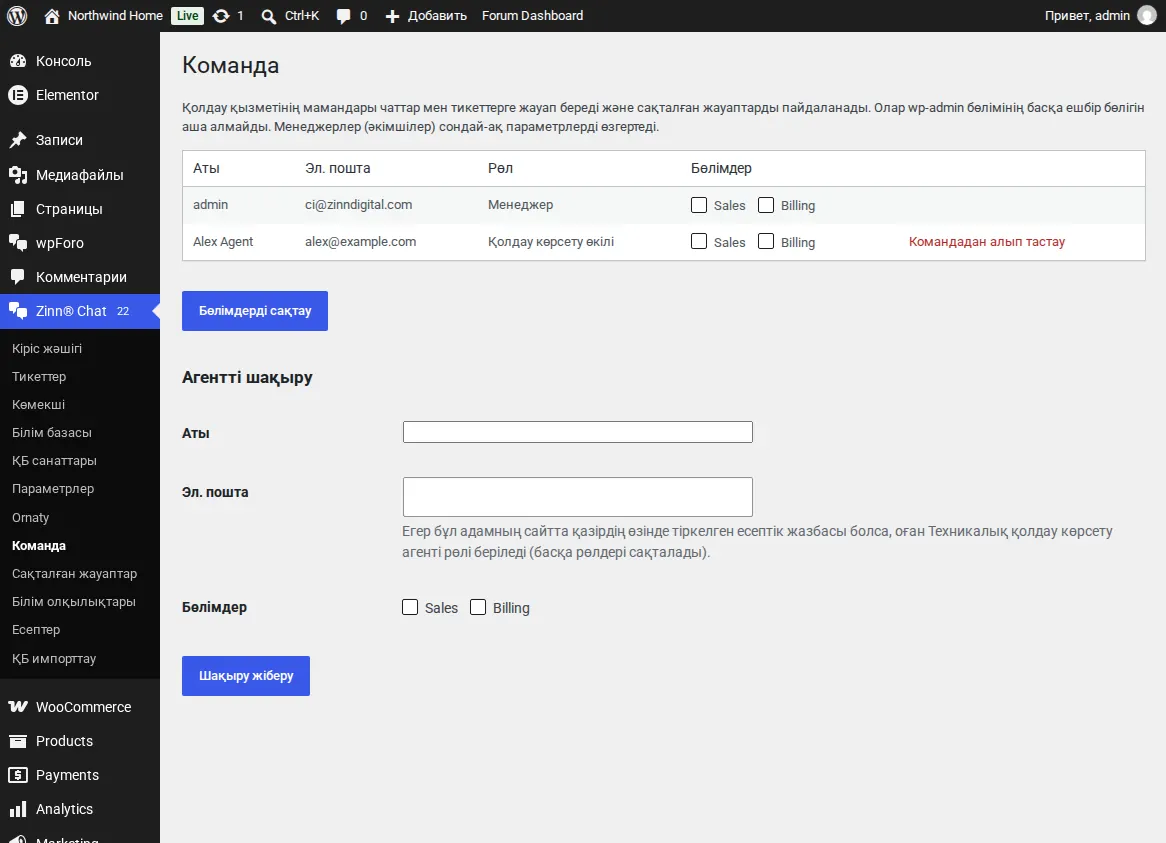
Task: Open the Ctrl+K search magnifier icon
Action: [x=268, y=16]
